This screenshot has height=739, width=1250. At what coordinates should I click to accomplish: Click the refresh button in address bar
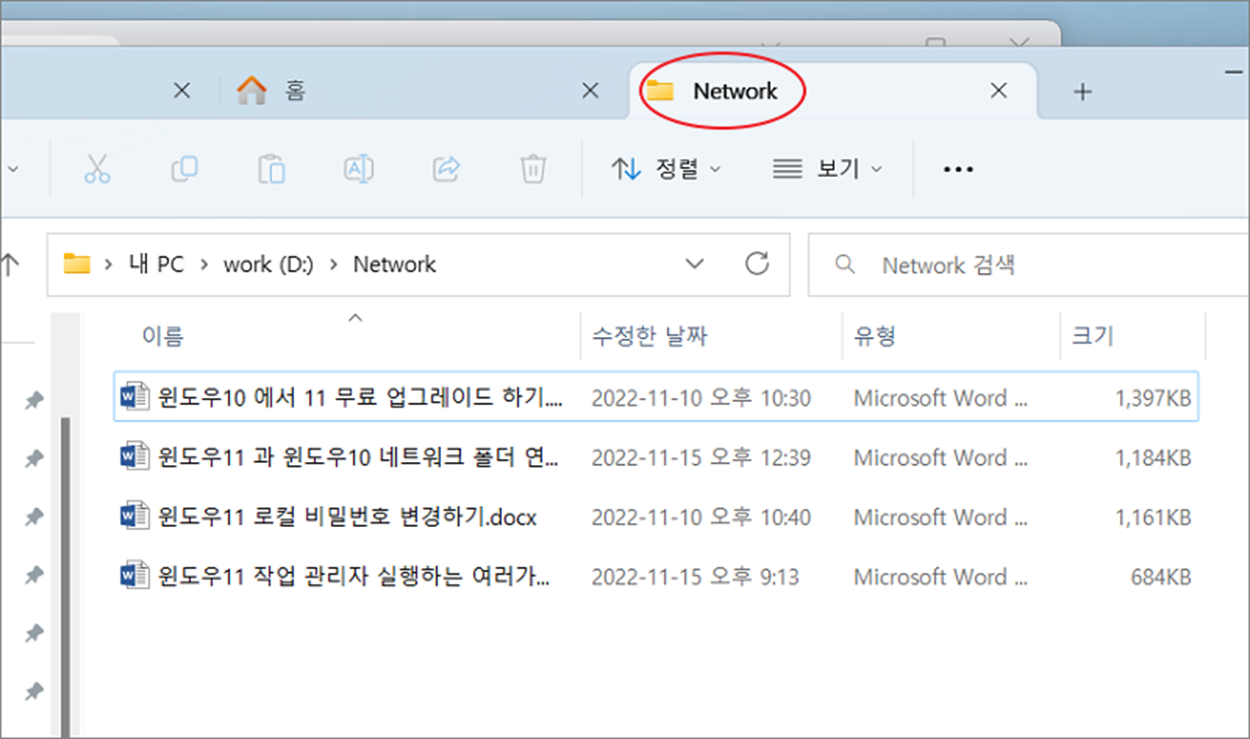point(757,264)
